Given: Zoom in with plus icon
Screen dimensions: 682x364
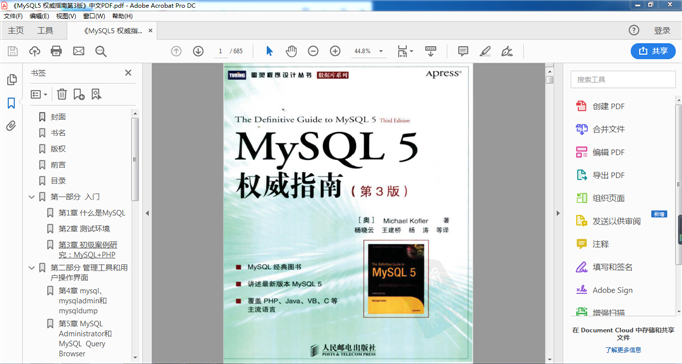Looking at the screenshot, I should pyautogui.click(x=335, y=51).
